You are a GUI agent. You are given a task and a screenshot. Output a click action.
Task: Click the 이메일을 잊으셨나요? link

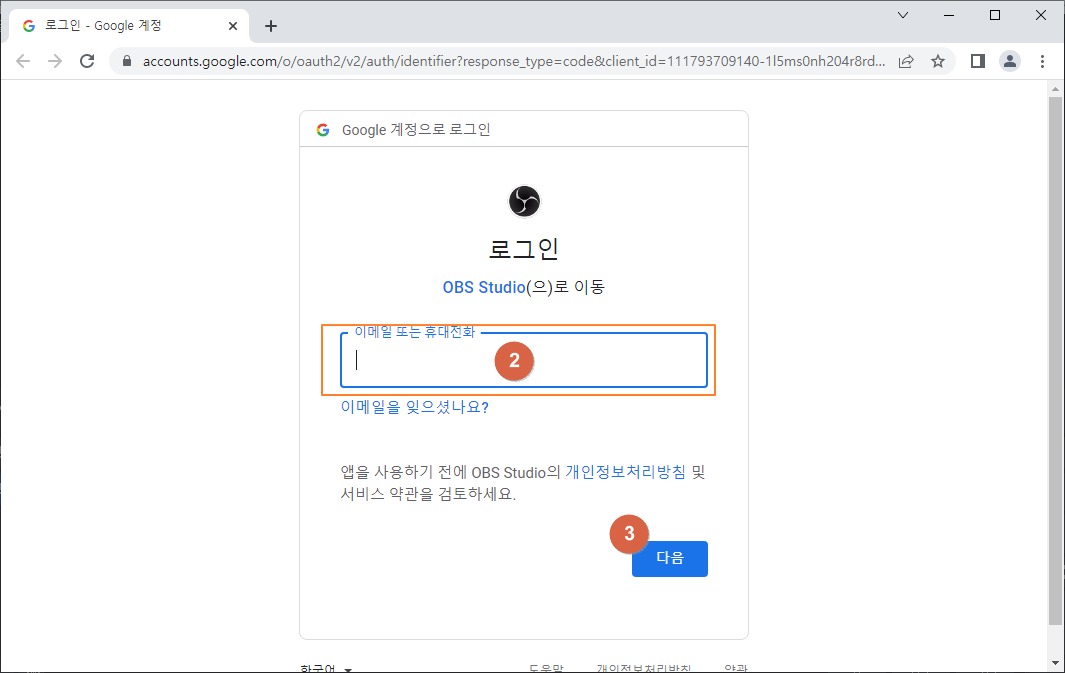pyautogui.click(x=414, y=407)
